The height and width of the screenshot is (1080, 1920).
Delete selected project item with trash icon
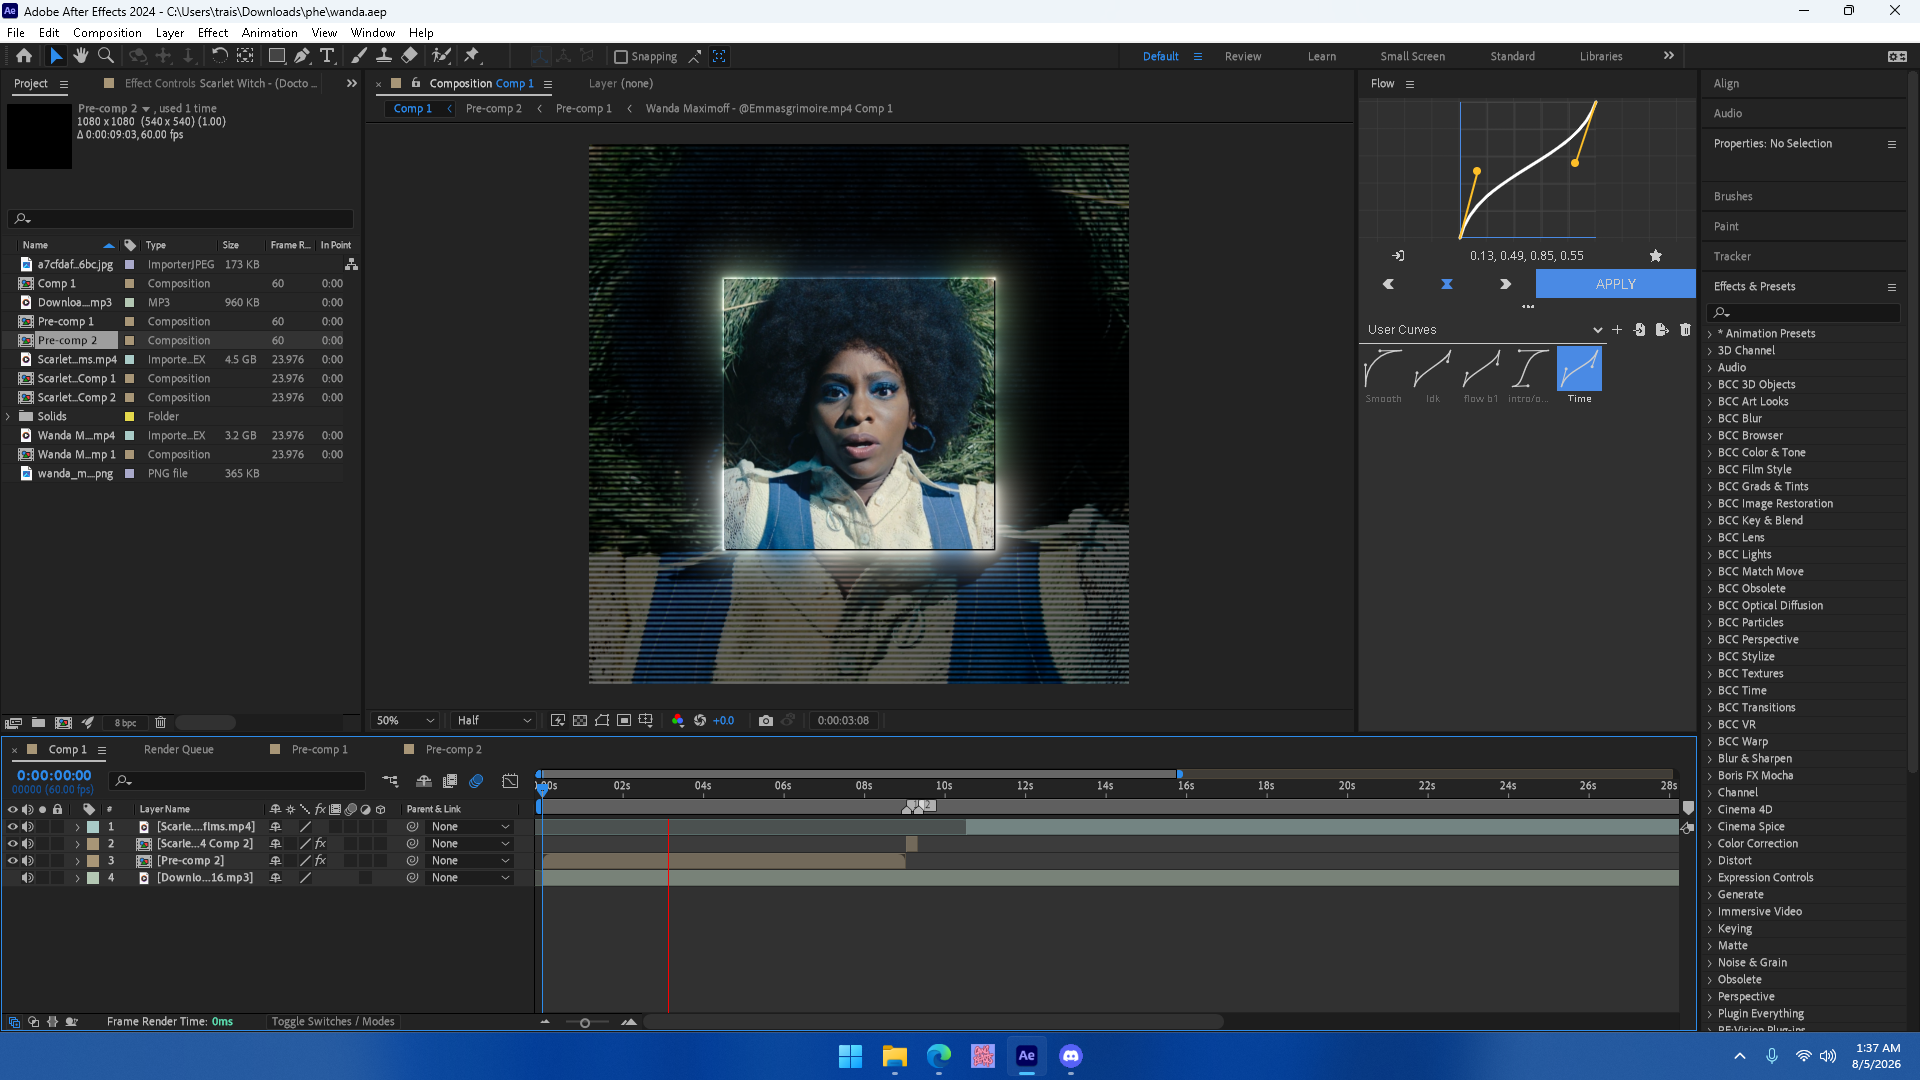[160, 722]
